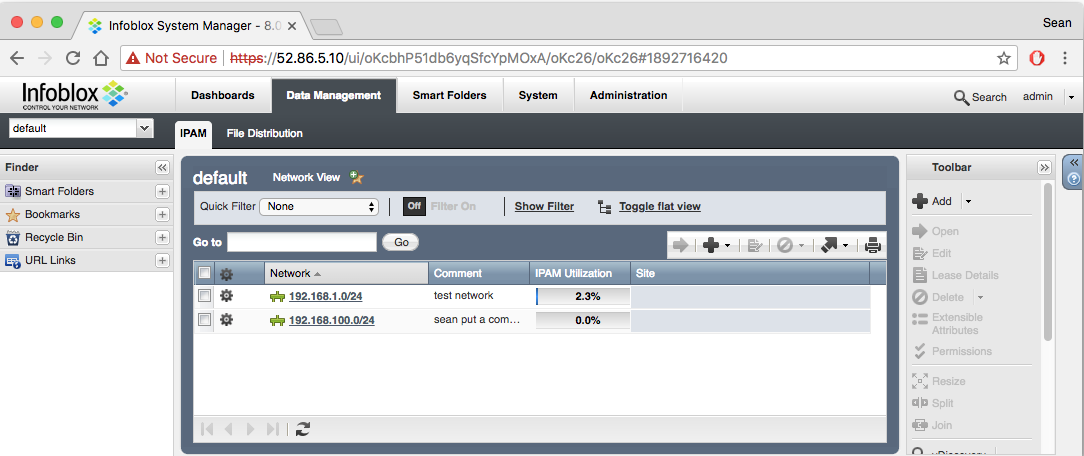Open the Administration tab
Viewport: 1084px width, 456px height.
click(x=628, y=95)
